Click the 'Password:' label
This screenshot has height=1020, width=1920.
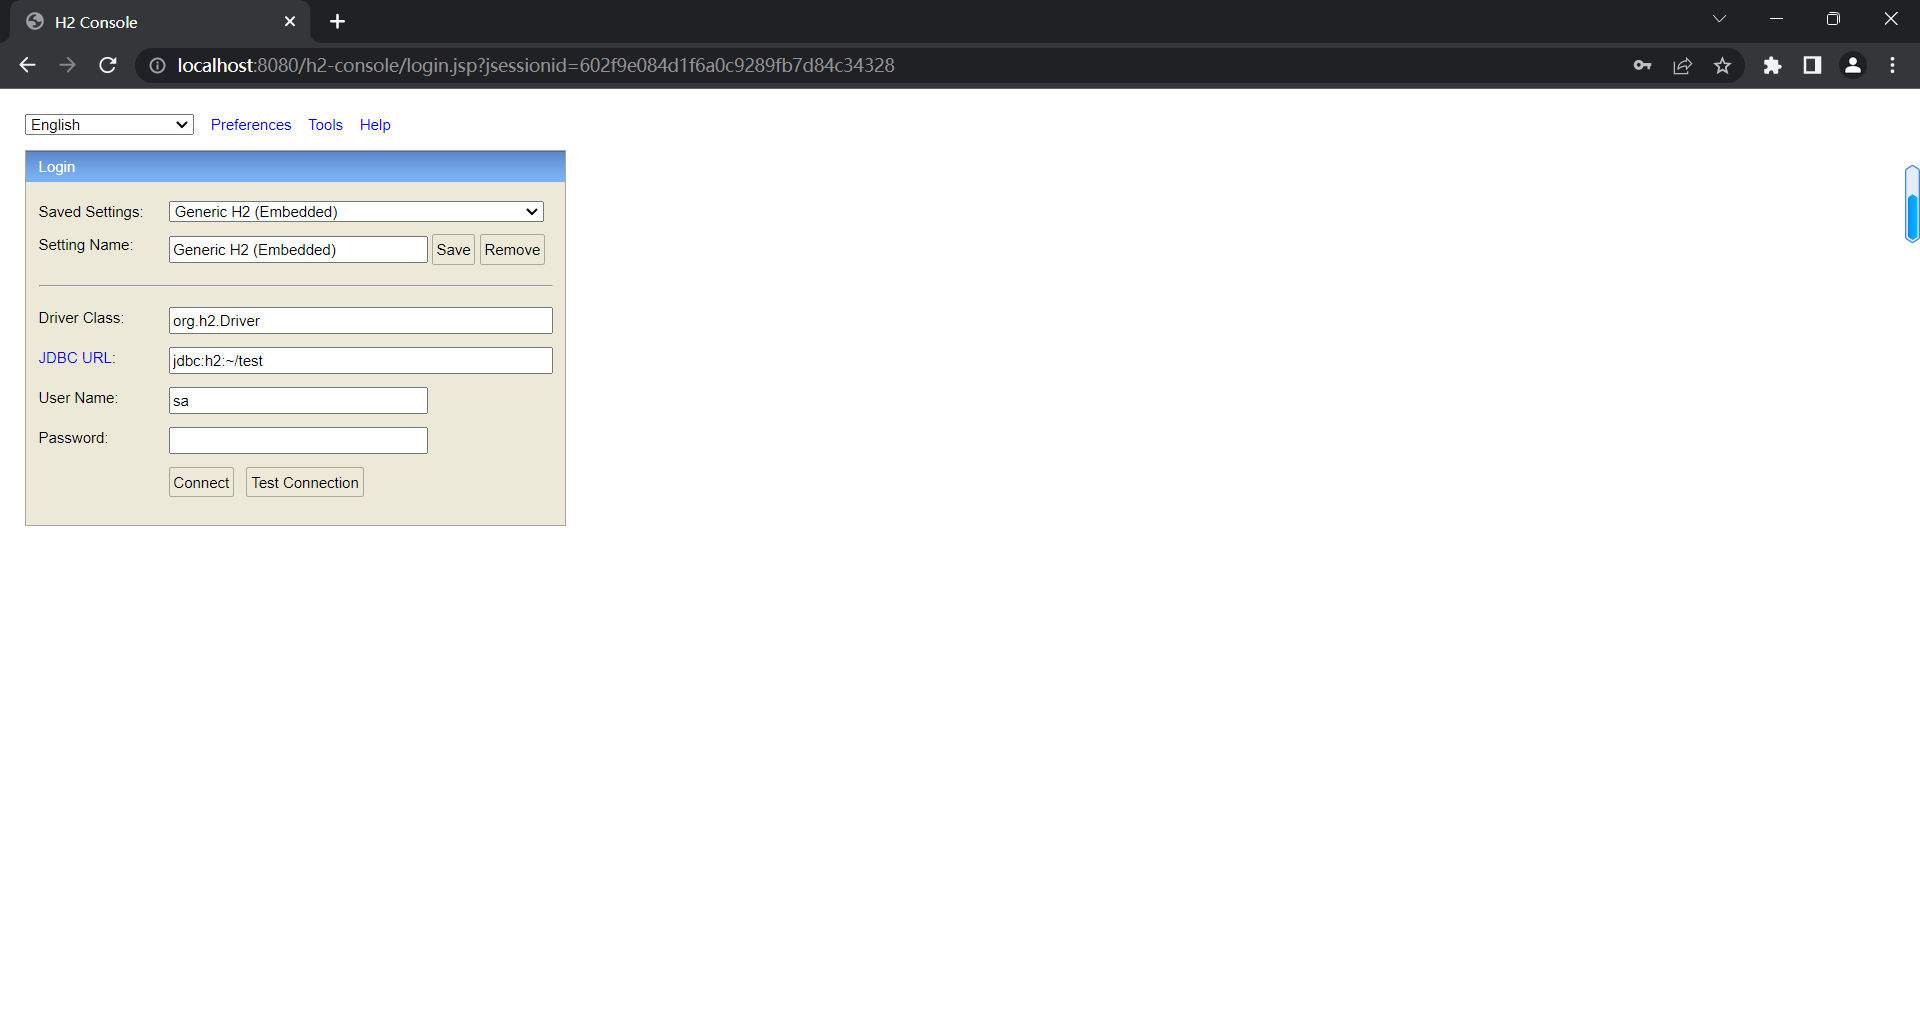click(73, 437)
